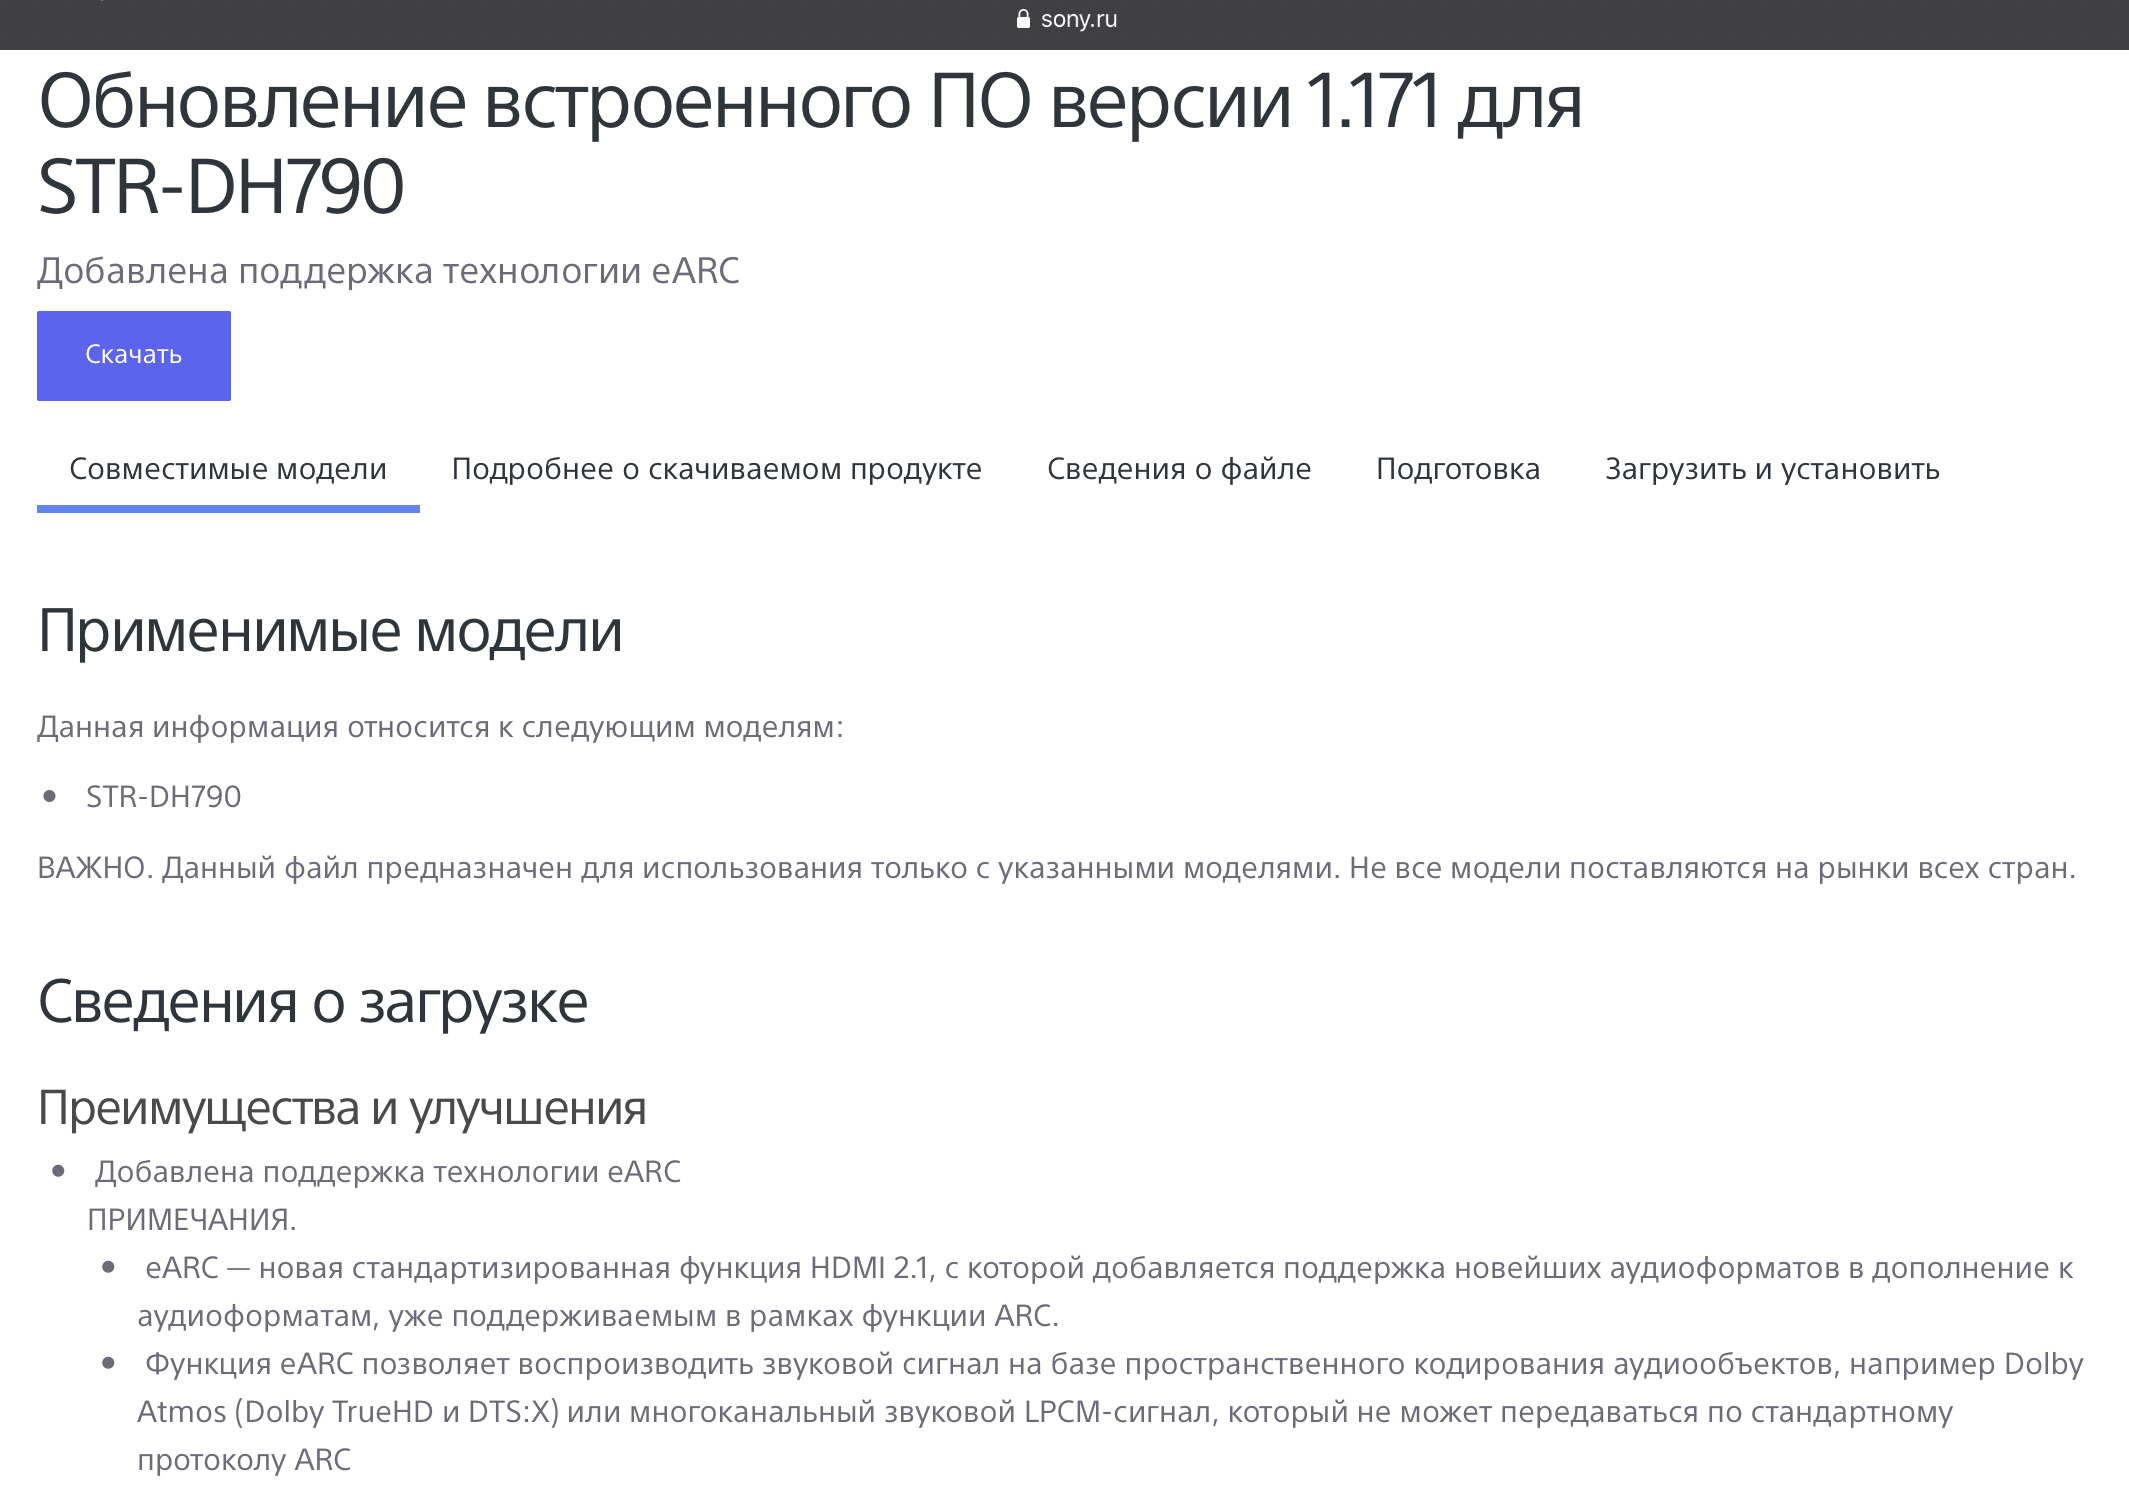
Task: Click the sony.ru address text
Action: (x=1078, y=19)
